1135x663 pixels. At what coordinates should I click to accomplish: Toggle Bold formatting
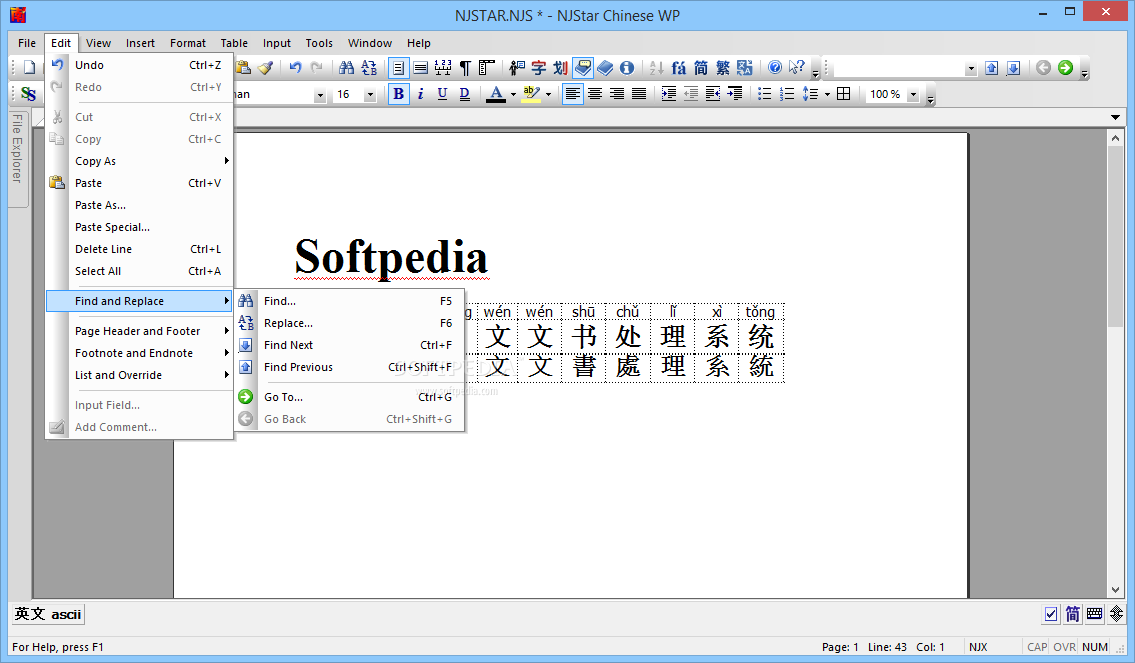pos(398,94)
